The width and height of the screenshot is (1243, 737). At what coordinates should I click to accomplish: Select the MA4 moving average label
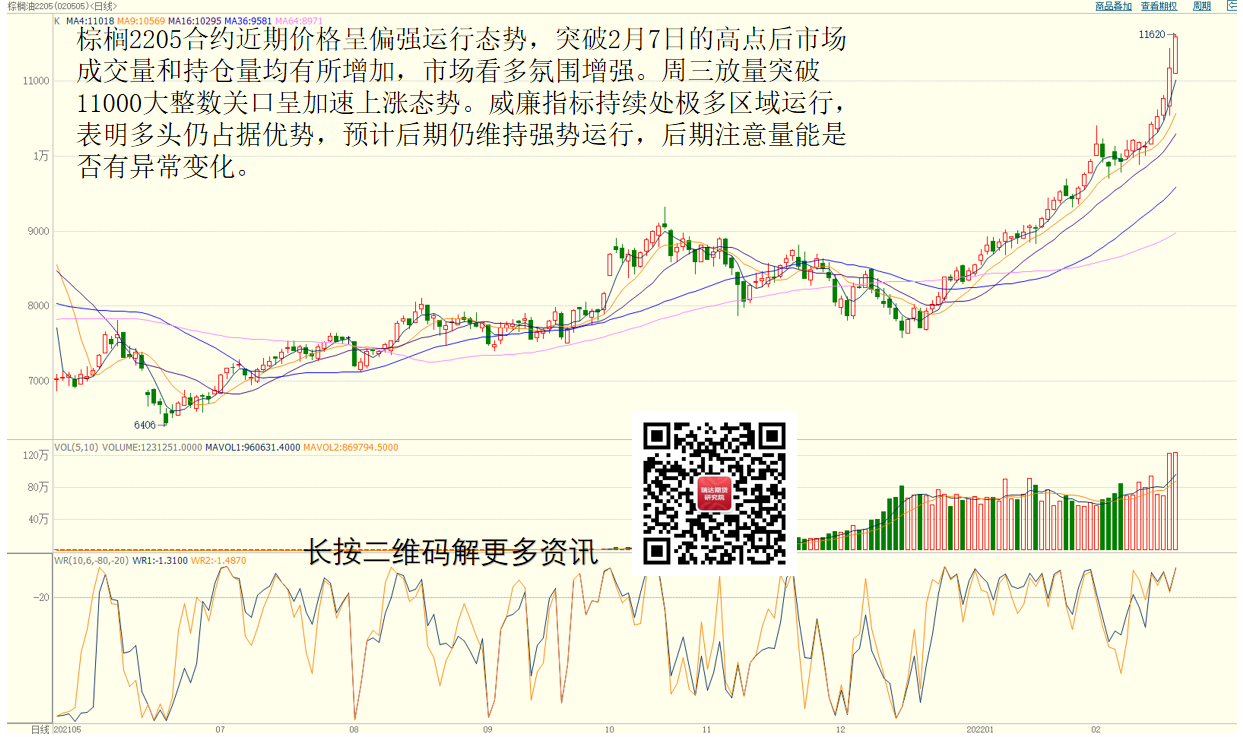coord(89,20)
